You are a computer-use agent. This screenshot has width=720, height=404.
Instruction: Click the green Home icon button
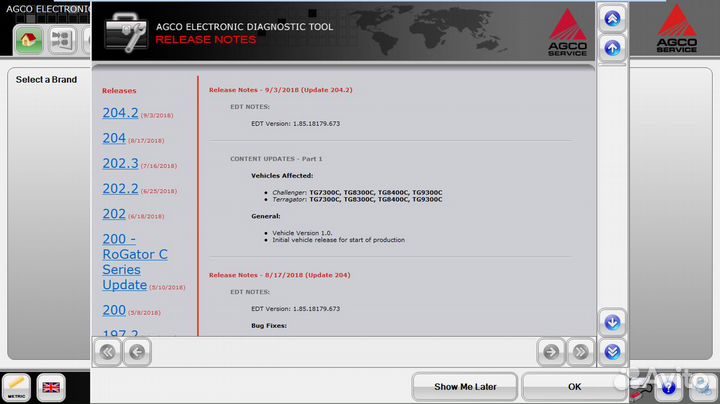point(29,40)
